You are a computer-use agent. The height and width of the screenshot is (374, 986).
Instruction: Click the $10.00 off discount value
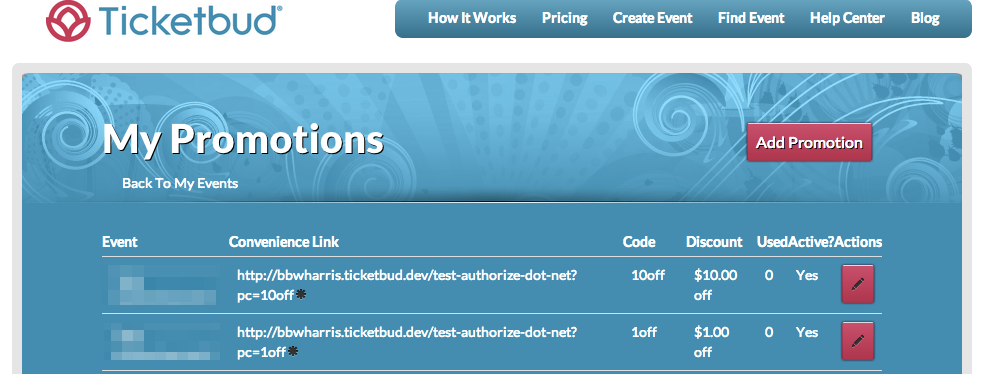716,285
